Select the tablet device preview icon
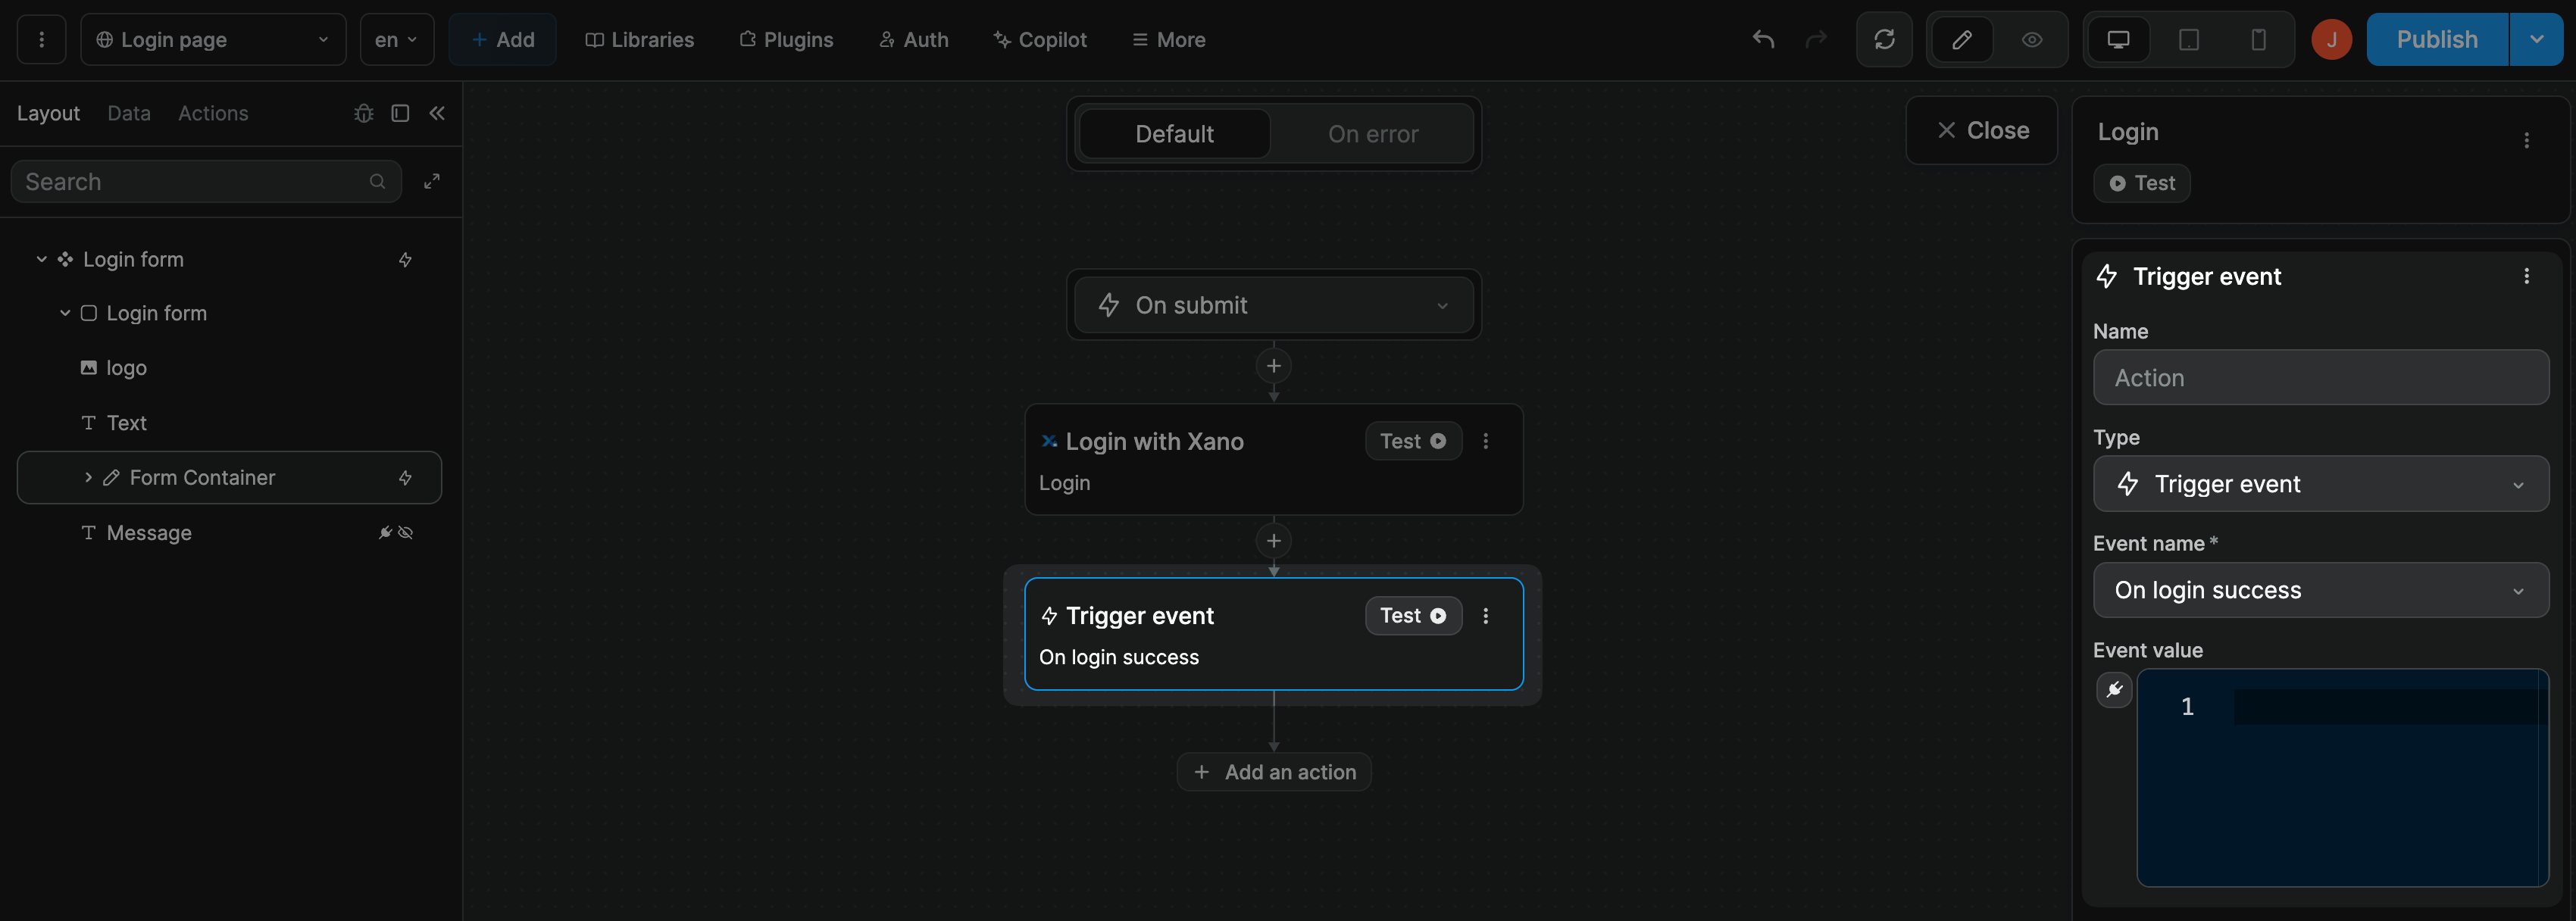Image resolution: width=2576 pixels, height=921 pixels. point(2188,39)
